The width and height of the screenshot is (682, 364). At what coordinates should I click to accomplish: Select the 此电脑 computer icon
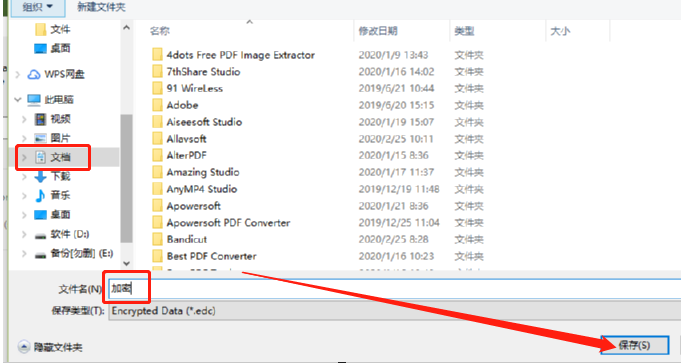(33, 100)
